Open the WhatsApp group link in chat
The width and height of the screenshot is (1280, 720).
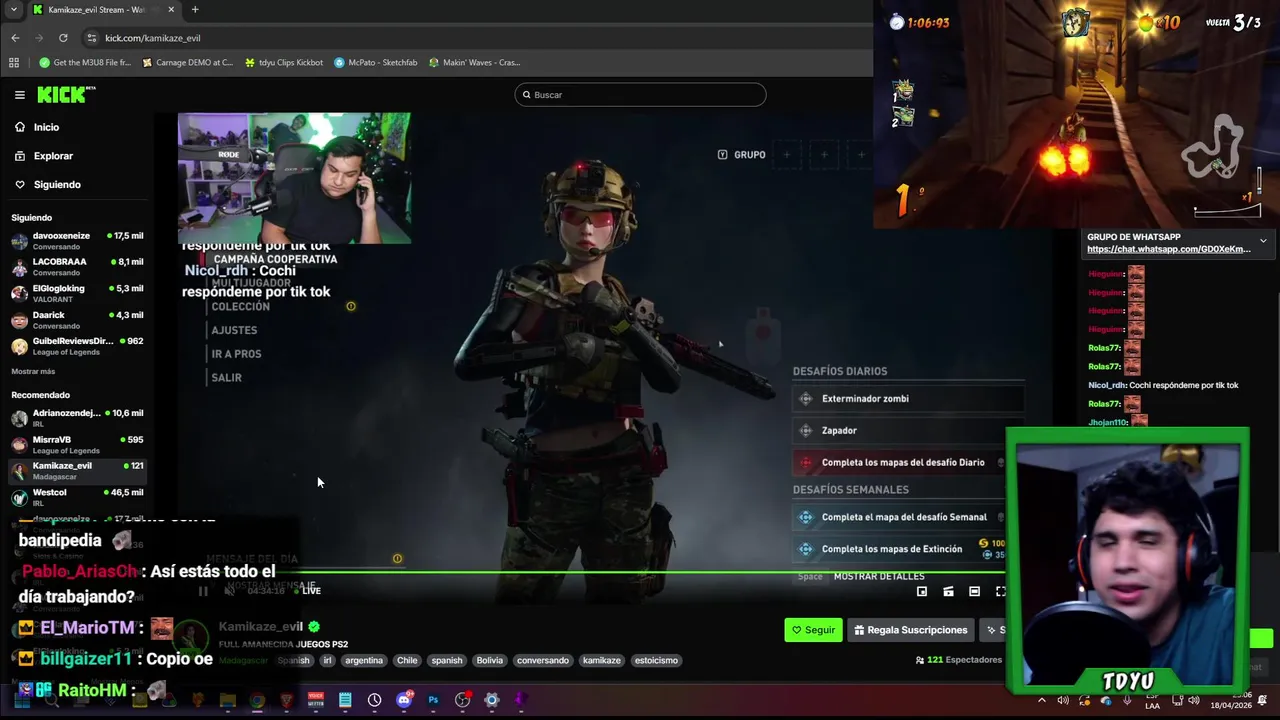click(x=1168, y=249)
